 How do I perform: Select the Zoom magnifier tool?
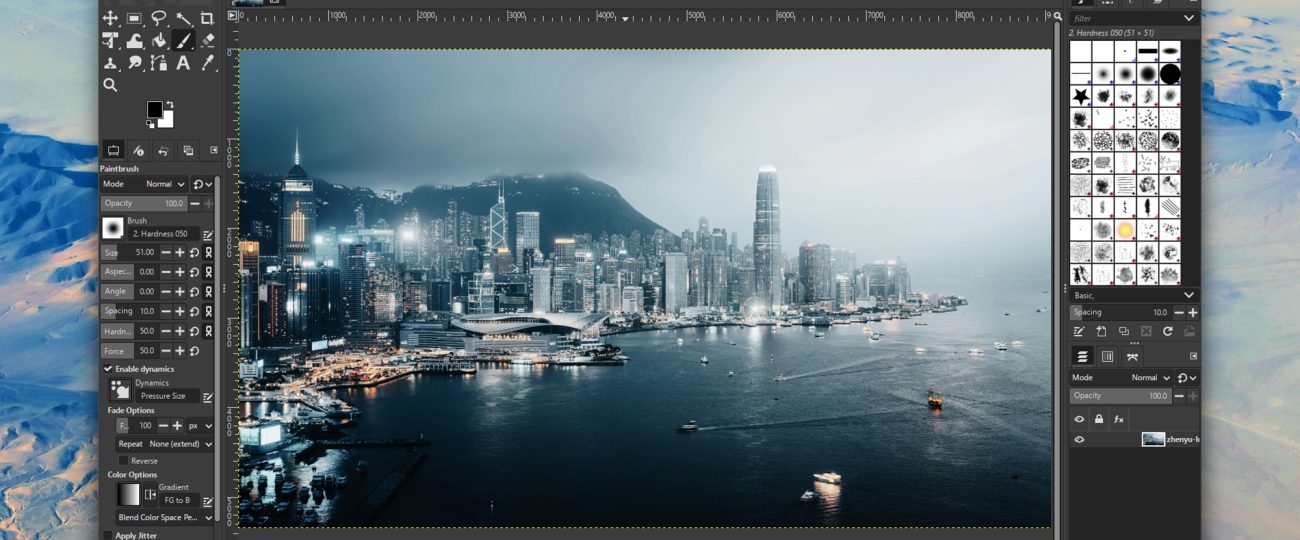point(110,86)
